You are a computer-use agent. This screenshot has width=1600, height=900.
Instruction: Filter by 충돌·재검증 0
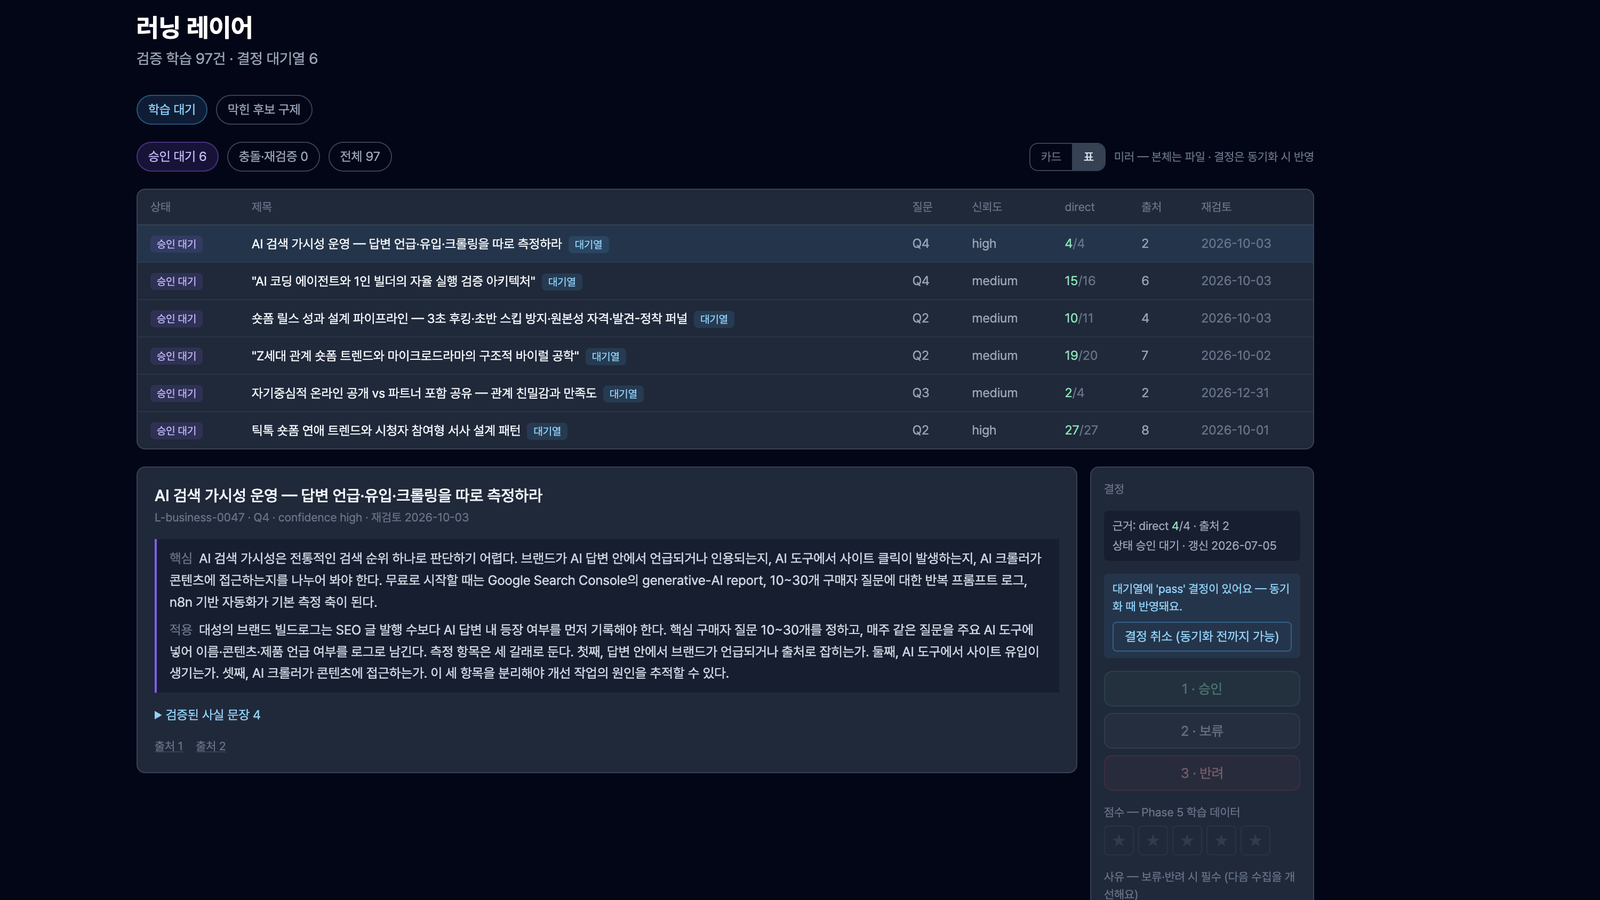click(x=273, y=157)
